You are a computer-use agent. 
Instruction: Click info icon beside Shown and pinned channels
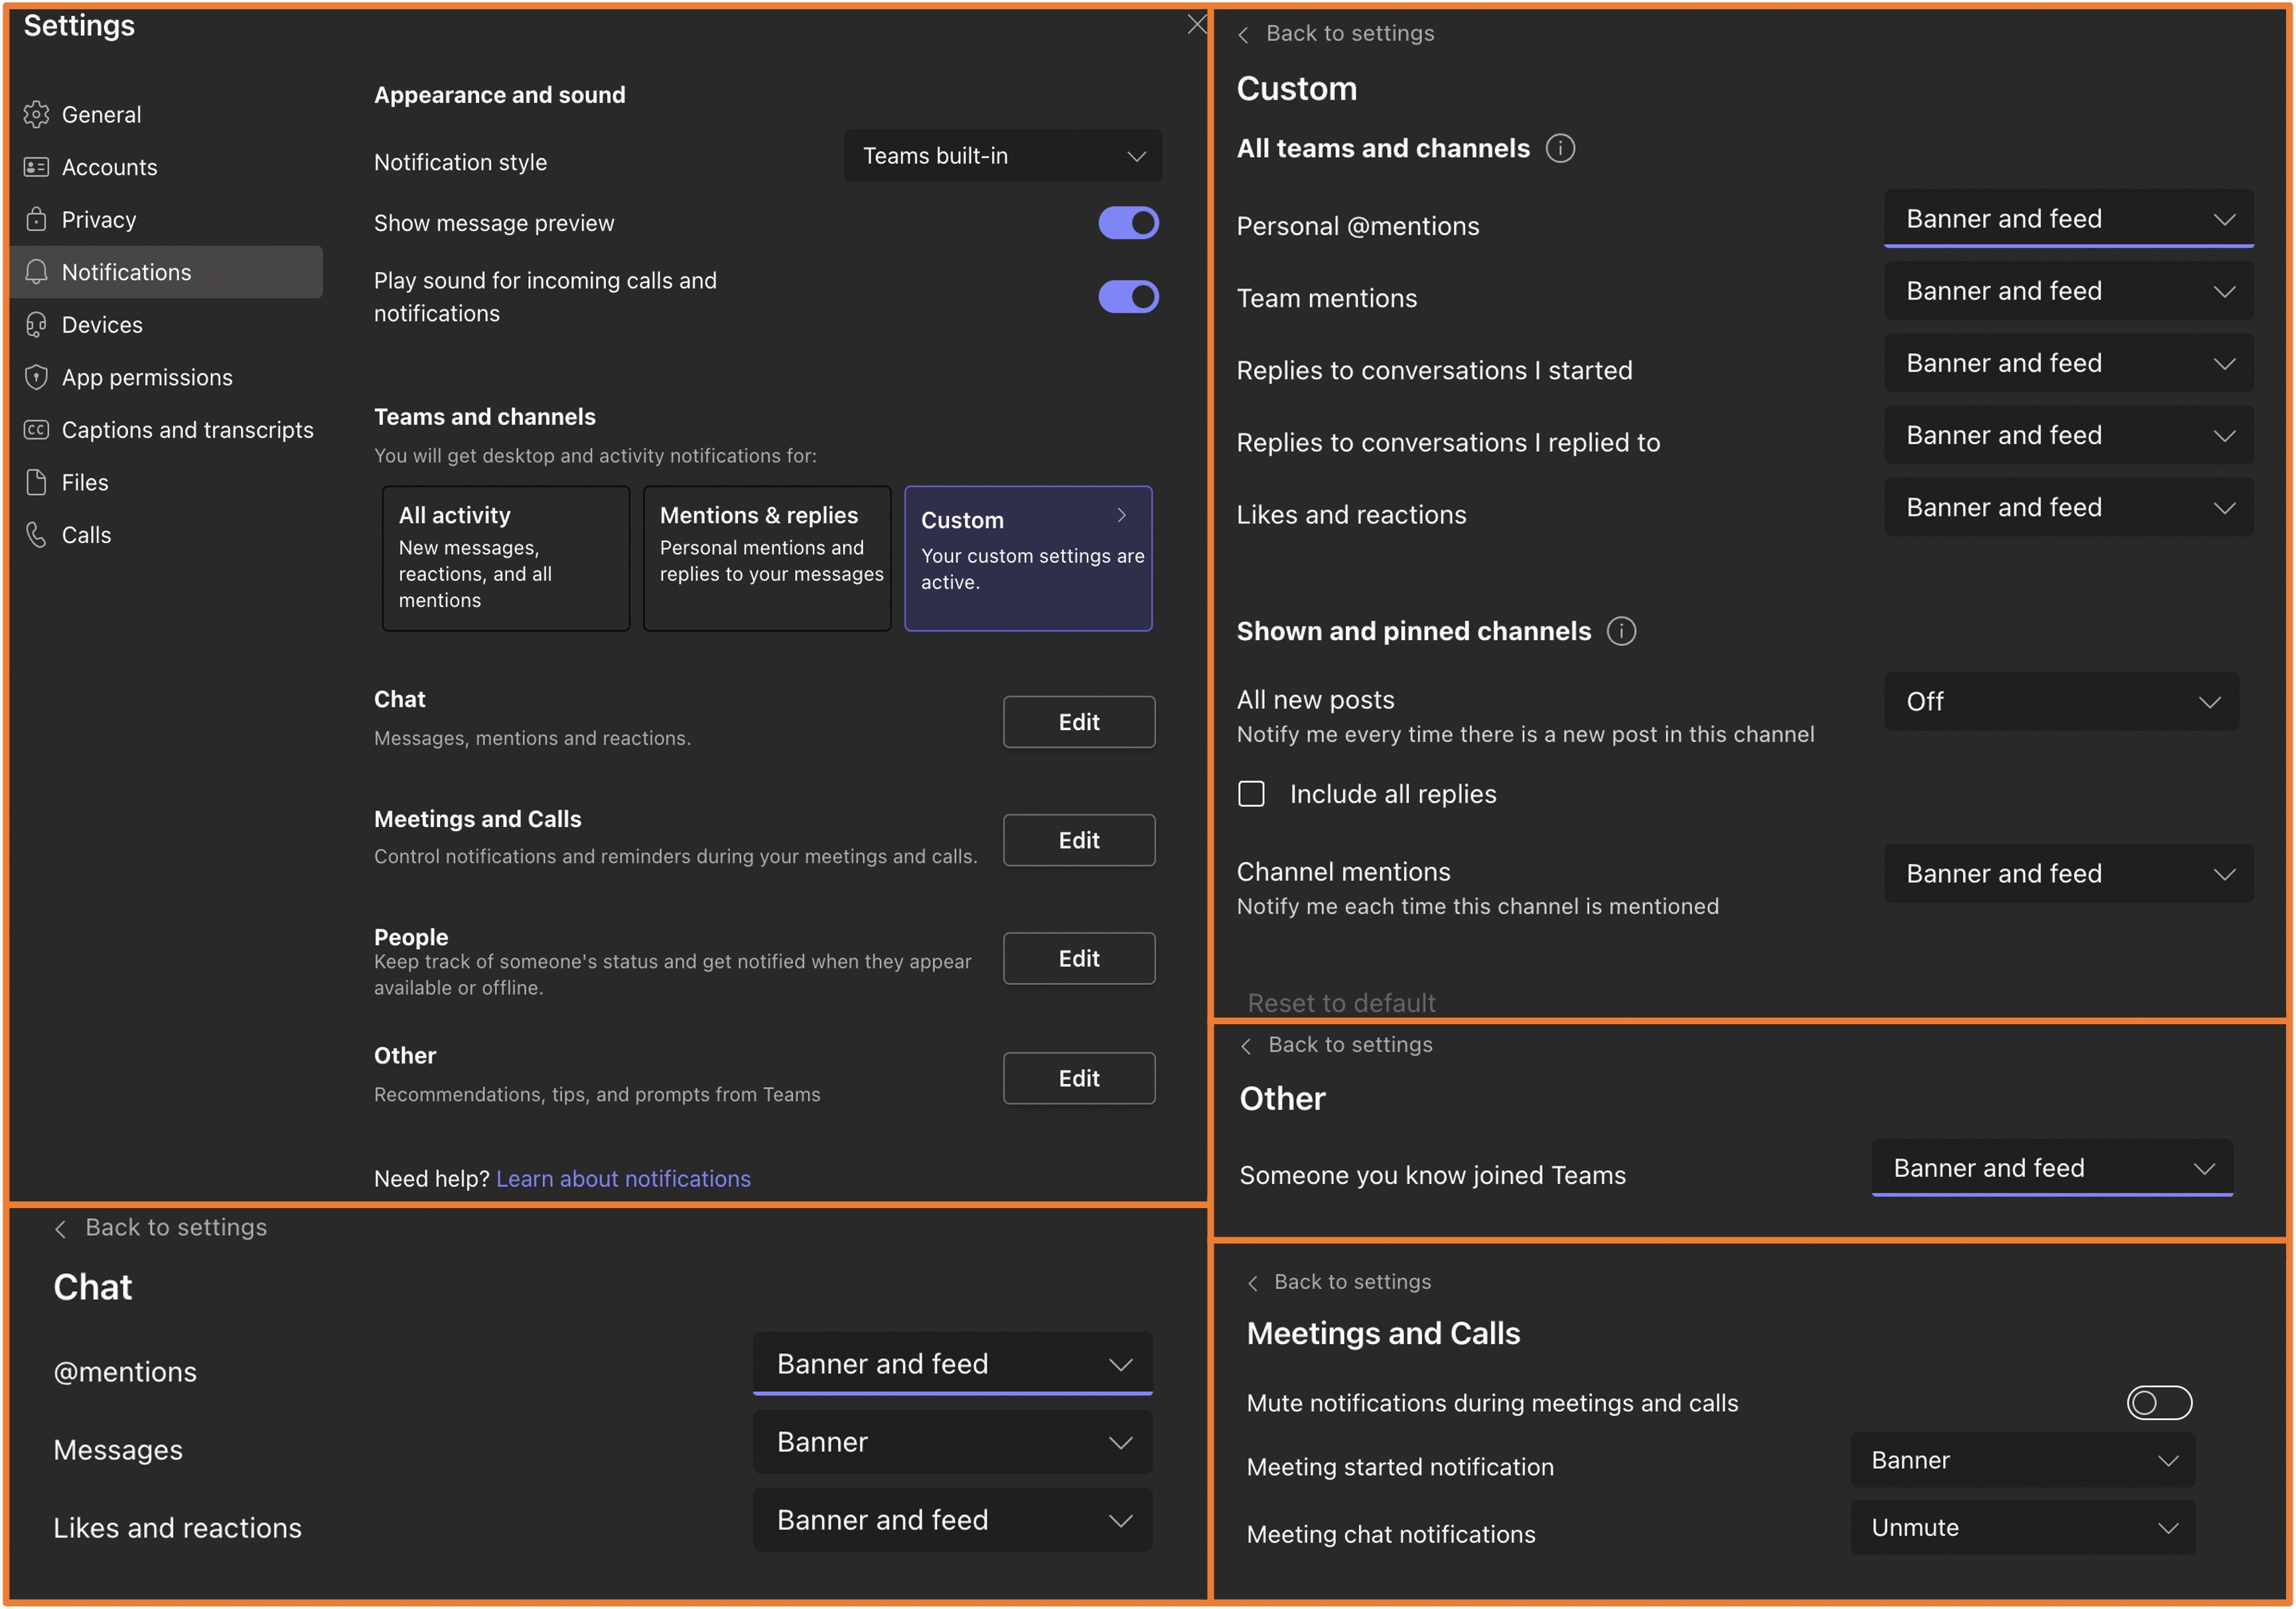[1621, 631]
